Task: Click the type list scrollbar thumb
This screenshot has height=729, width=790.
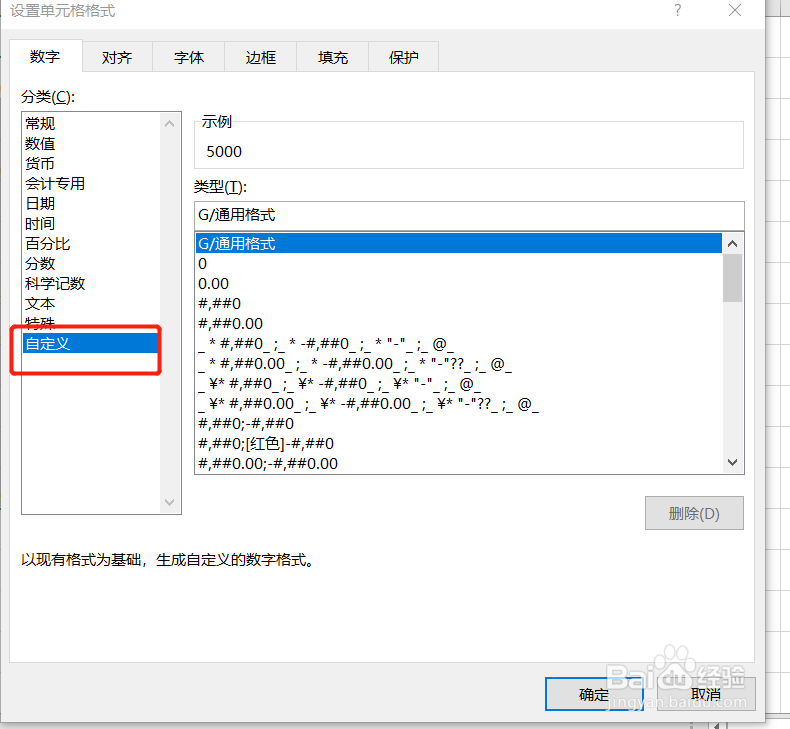Action: point(733,278)
